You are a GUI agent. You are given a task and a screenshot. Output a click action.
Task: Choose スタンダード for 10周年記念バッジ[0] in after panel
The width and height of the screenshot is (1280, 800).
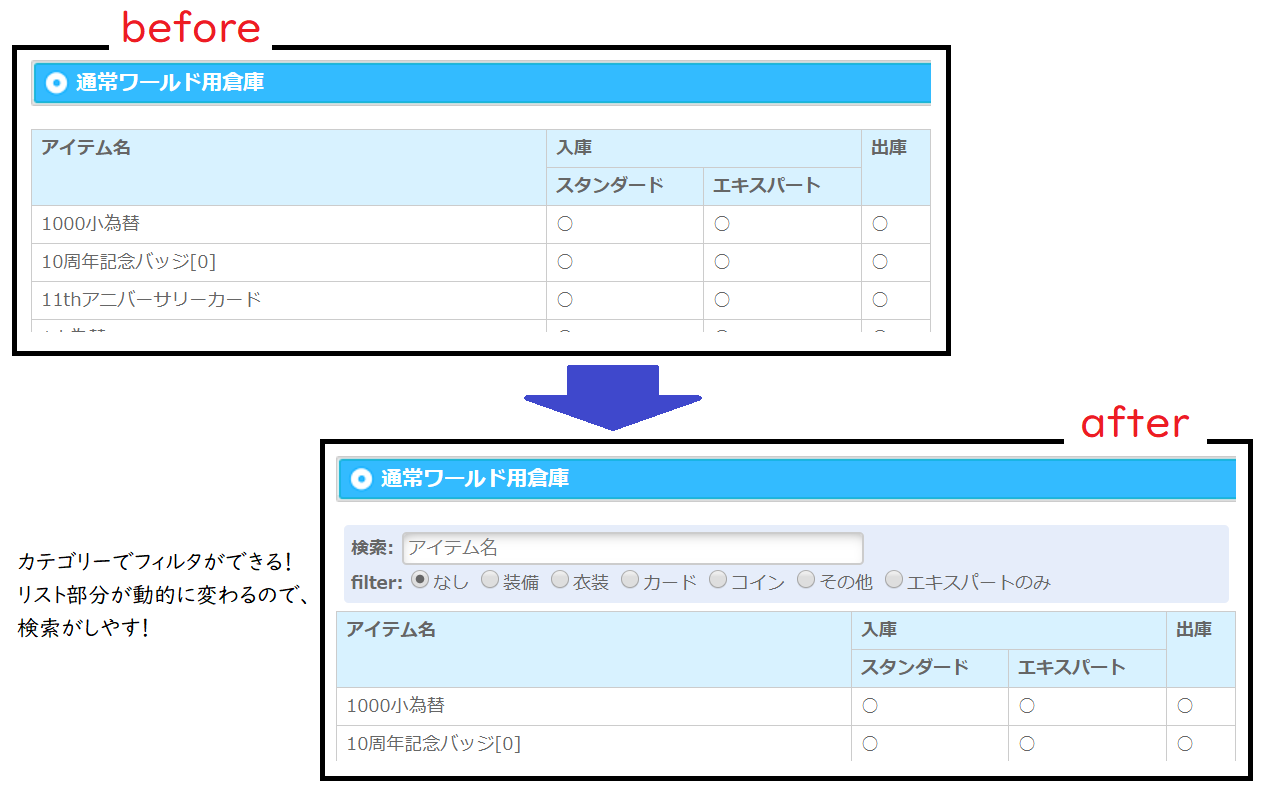pos(870,744)
